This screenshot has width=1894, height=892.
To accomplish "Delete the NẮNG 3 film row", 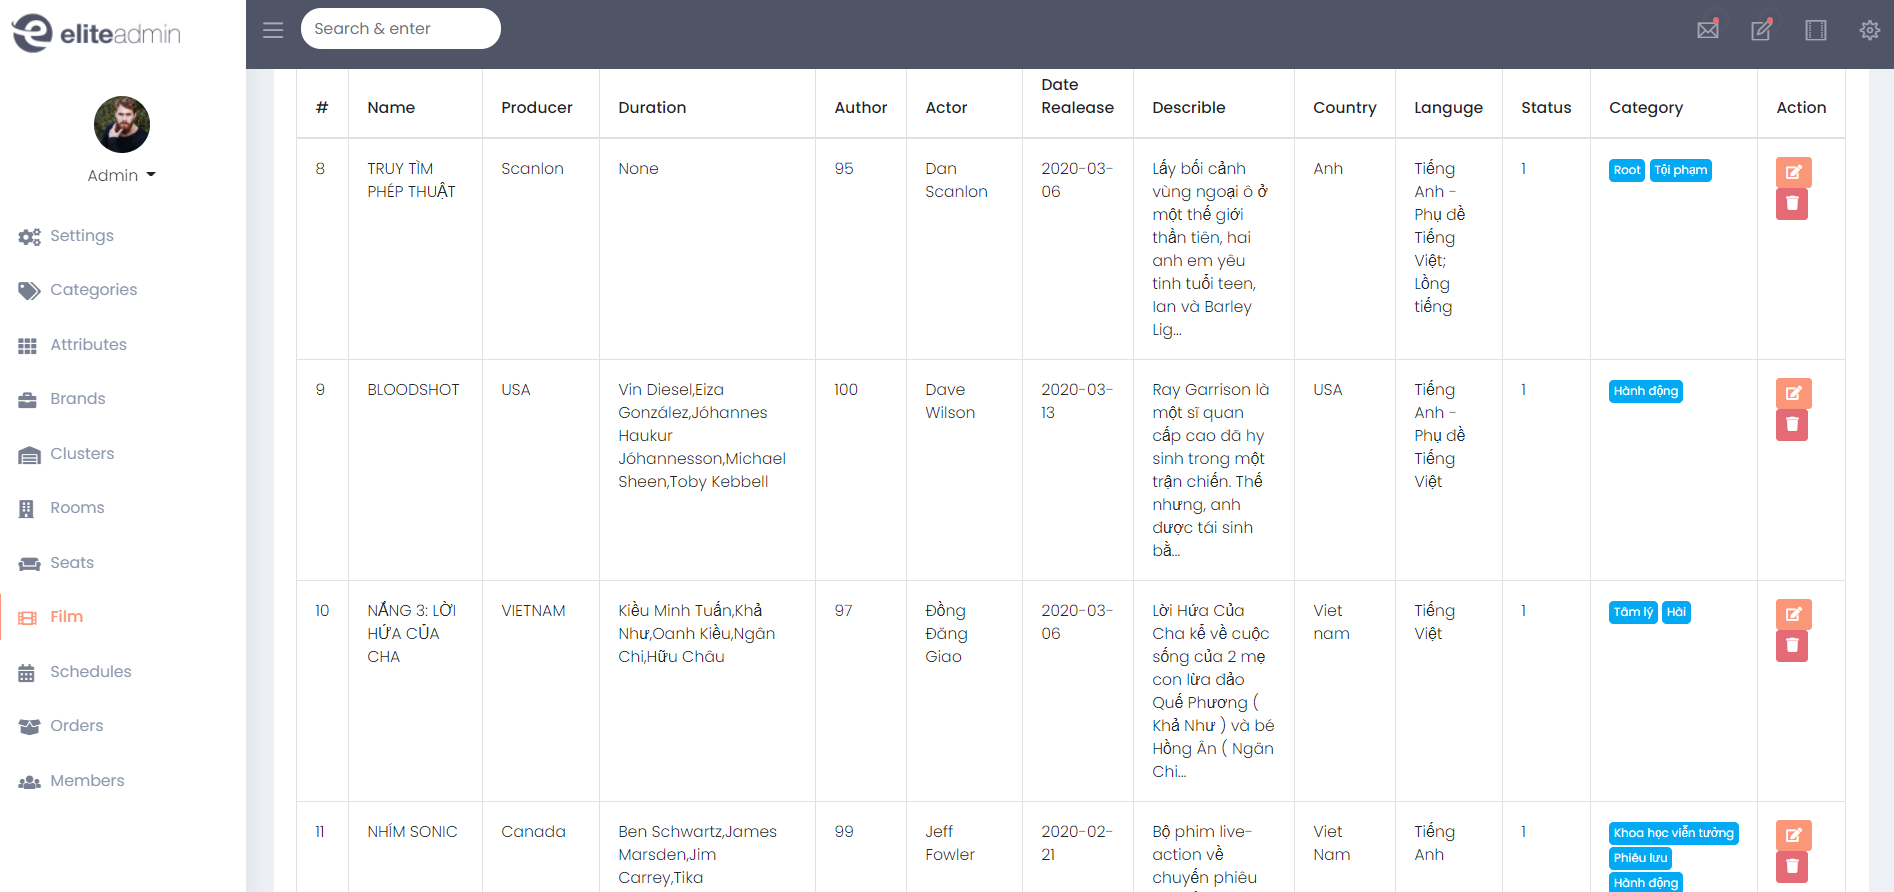I will tap(1792, 646).
